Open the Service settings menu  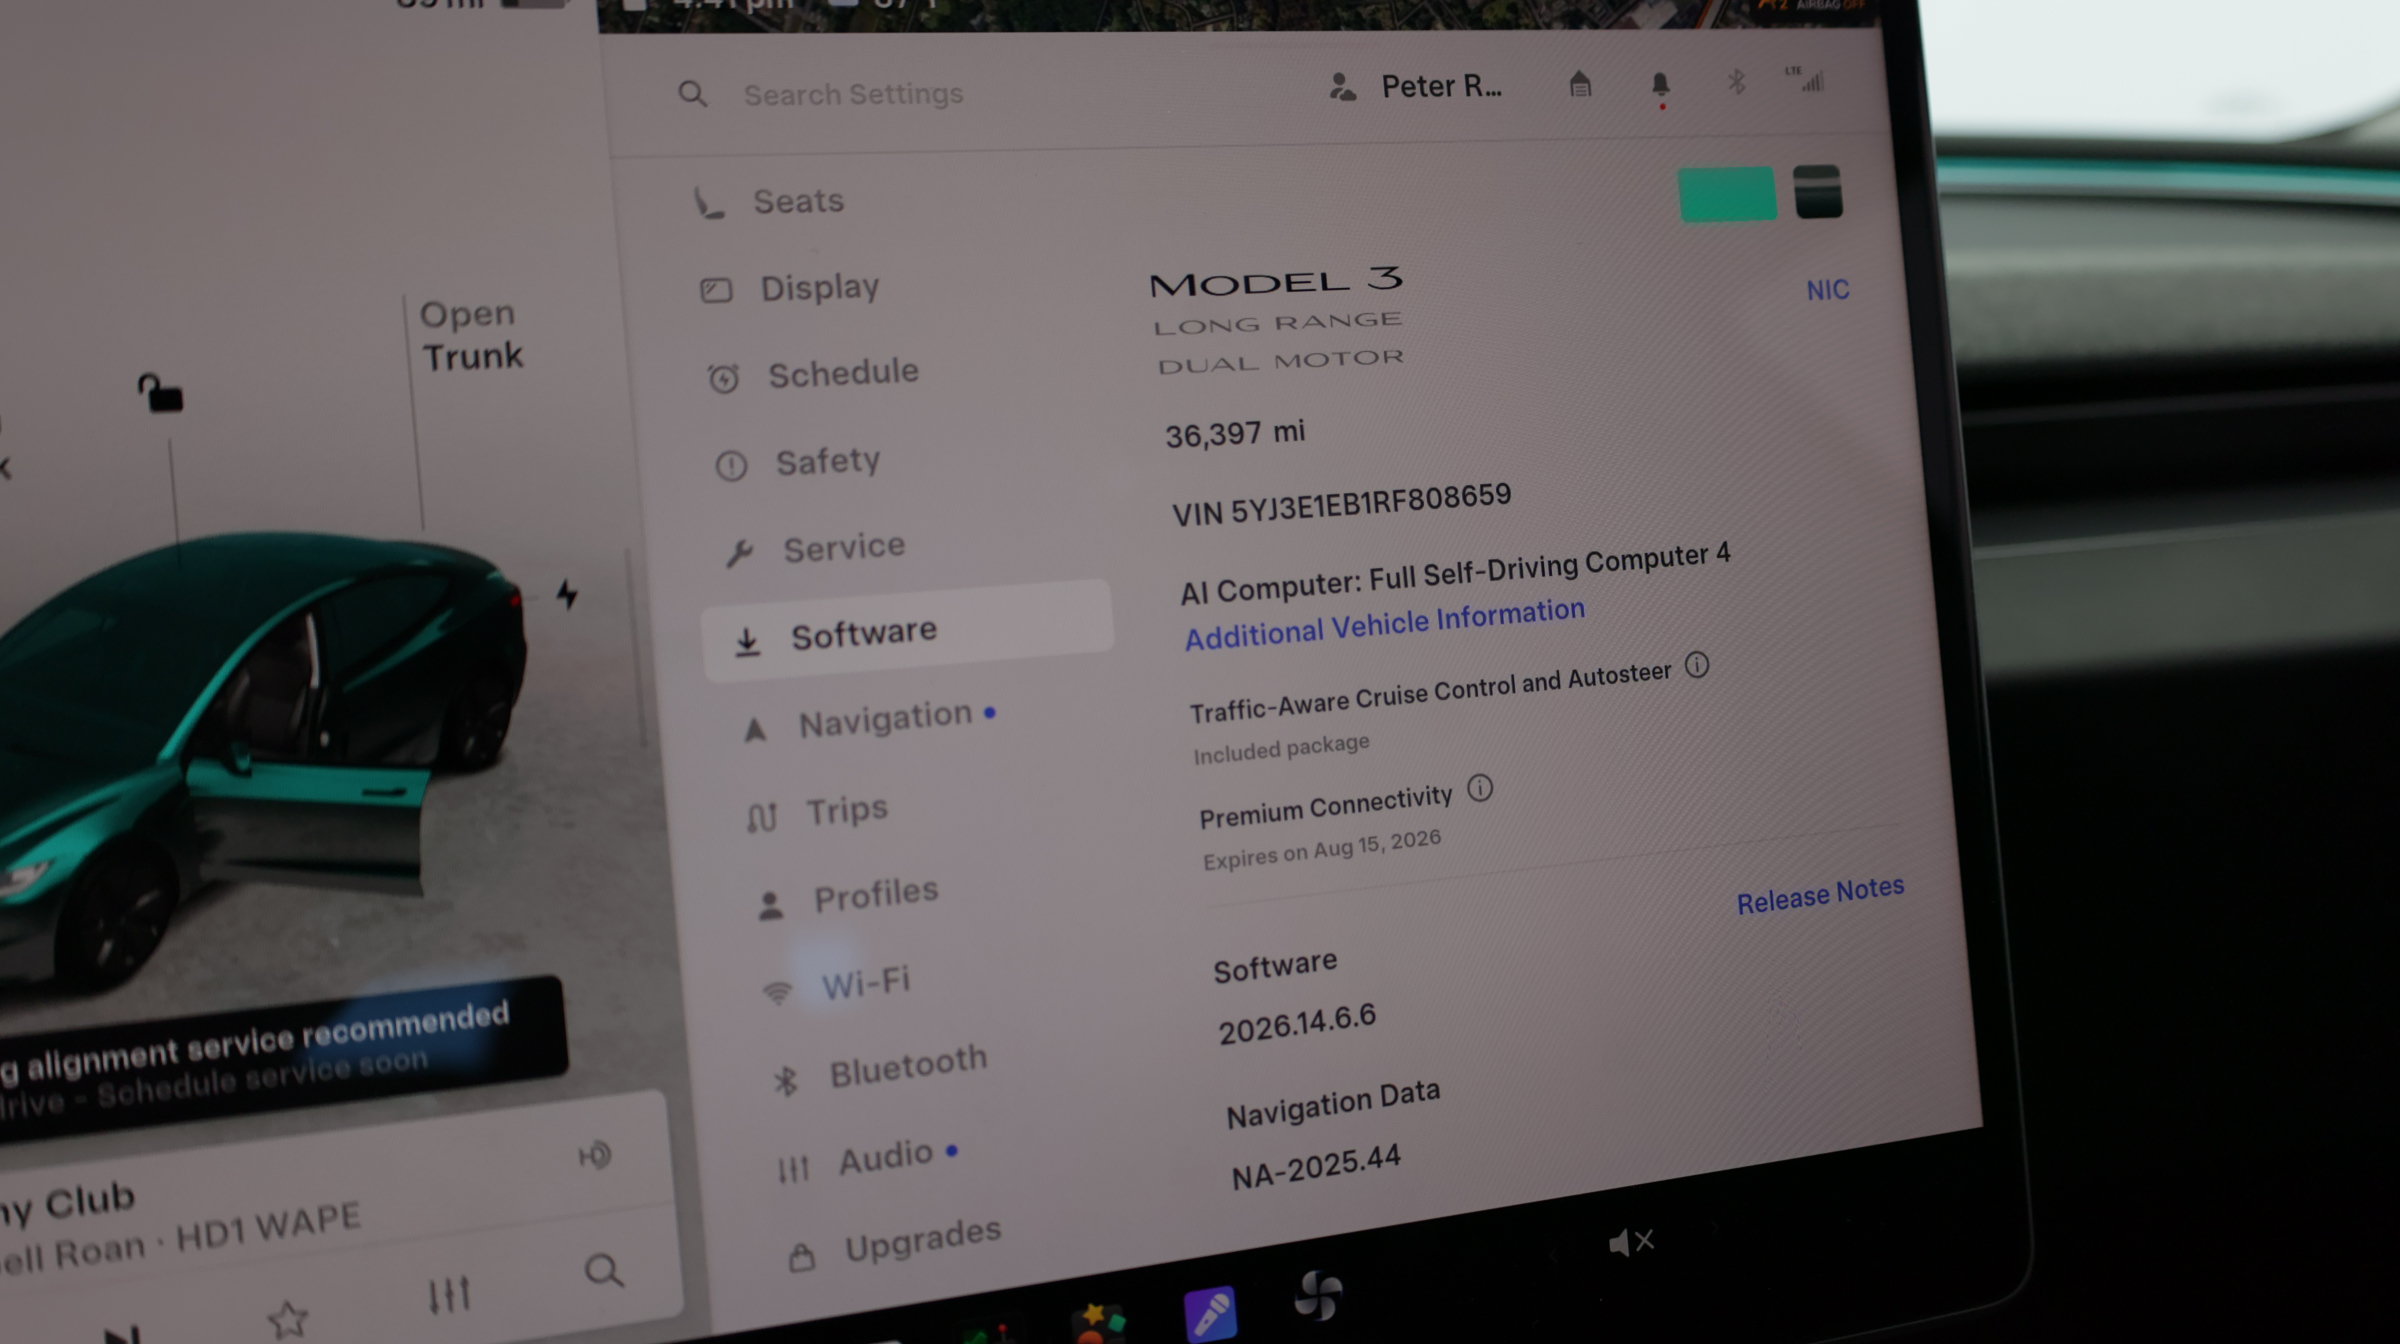click(814, 548)
